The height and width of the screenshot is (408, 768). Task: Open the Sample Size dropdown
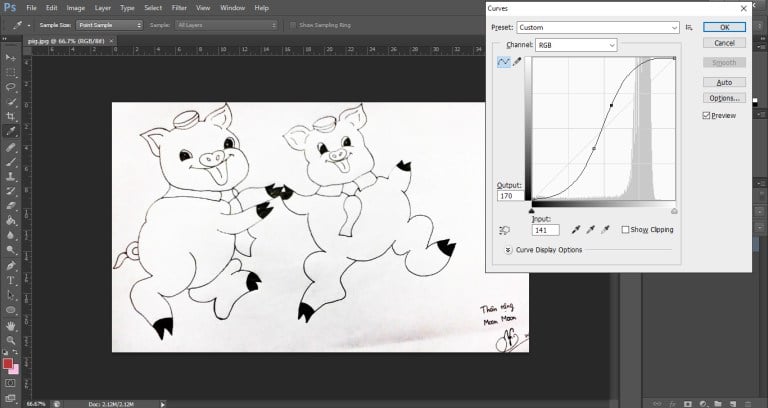click(x=109, y=25)
